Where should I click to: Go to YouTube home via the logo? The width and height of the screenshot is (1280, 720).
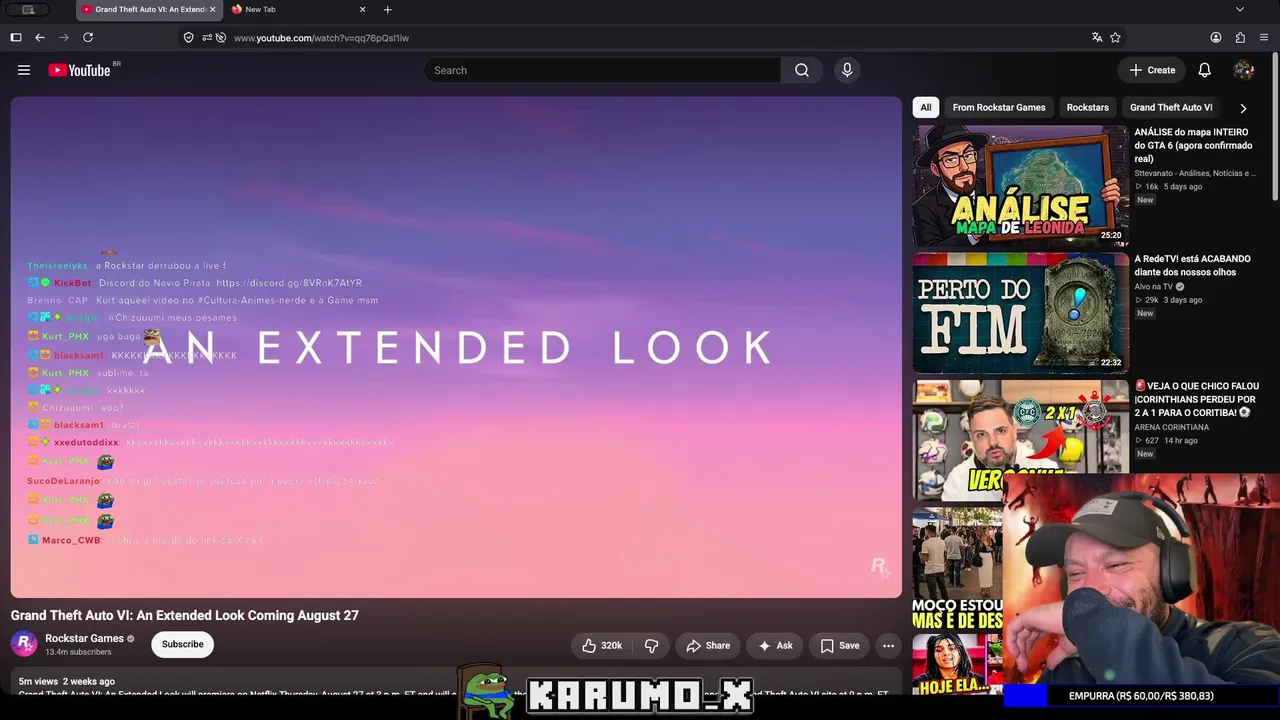point(79,70)
